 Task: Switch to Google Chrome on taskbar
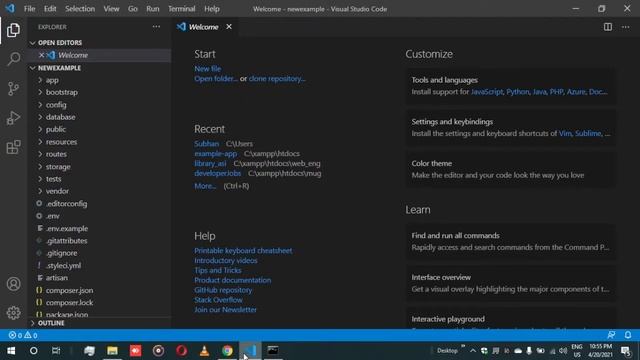(227, 351)
